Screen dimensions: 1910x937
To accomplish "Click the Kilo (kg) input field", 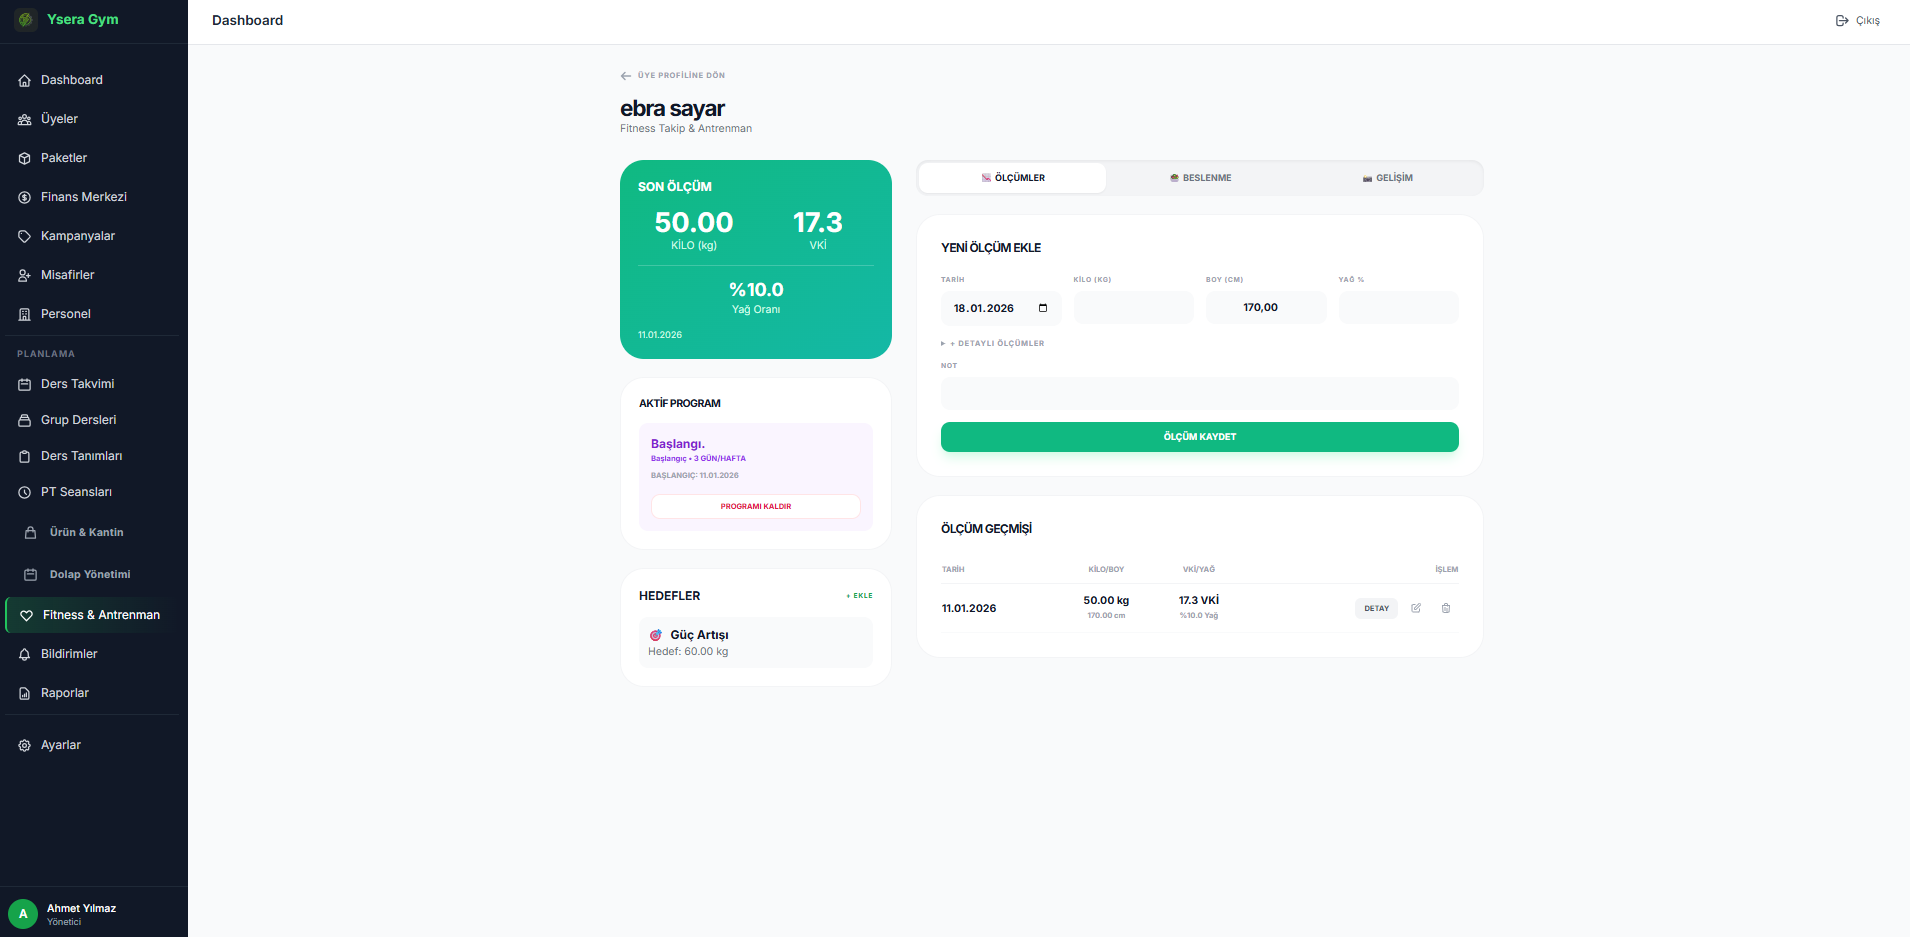I will (1133, 308).
